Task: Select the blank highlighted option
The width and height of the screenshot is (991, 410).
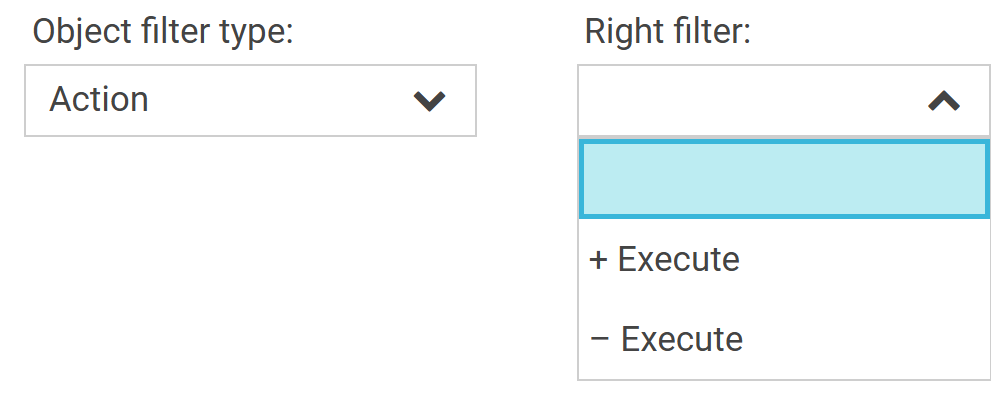Action: 783,180
